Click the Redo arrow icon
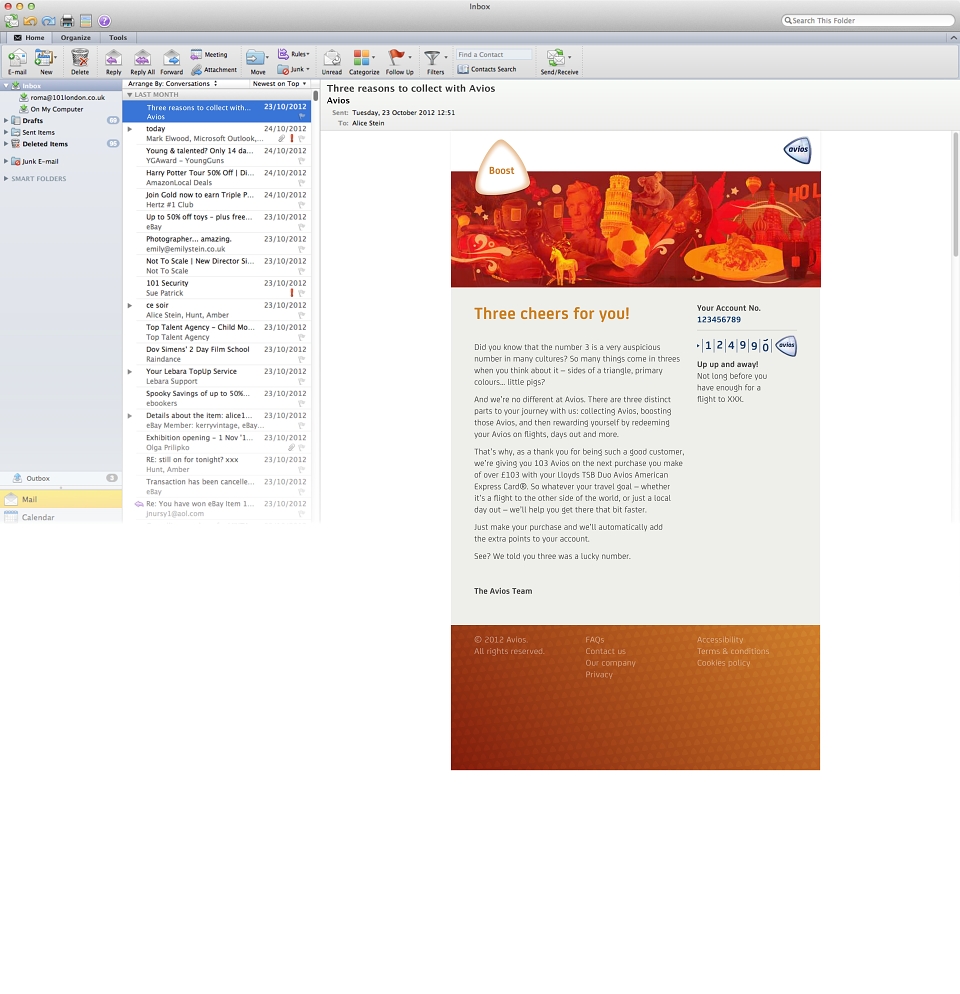This screenshot has height=994, width=960. [x=48, y=21]
